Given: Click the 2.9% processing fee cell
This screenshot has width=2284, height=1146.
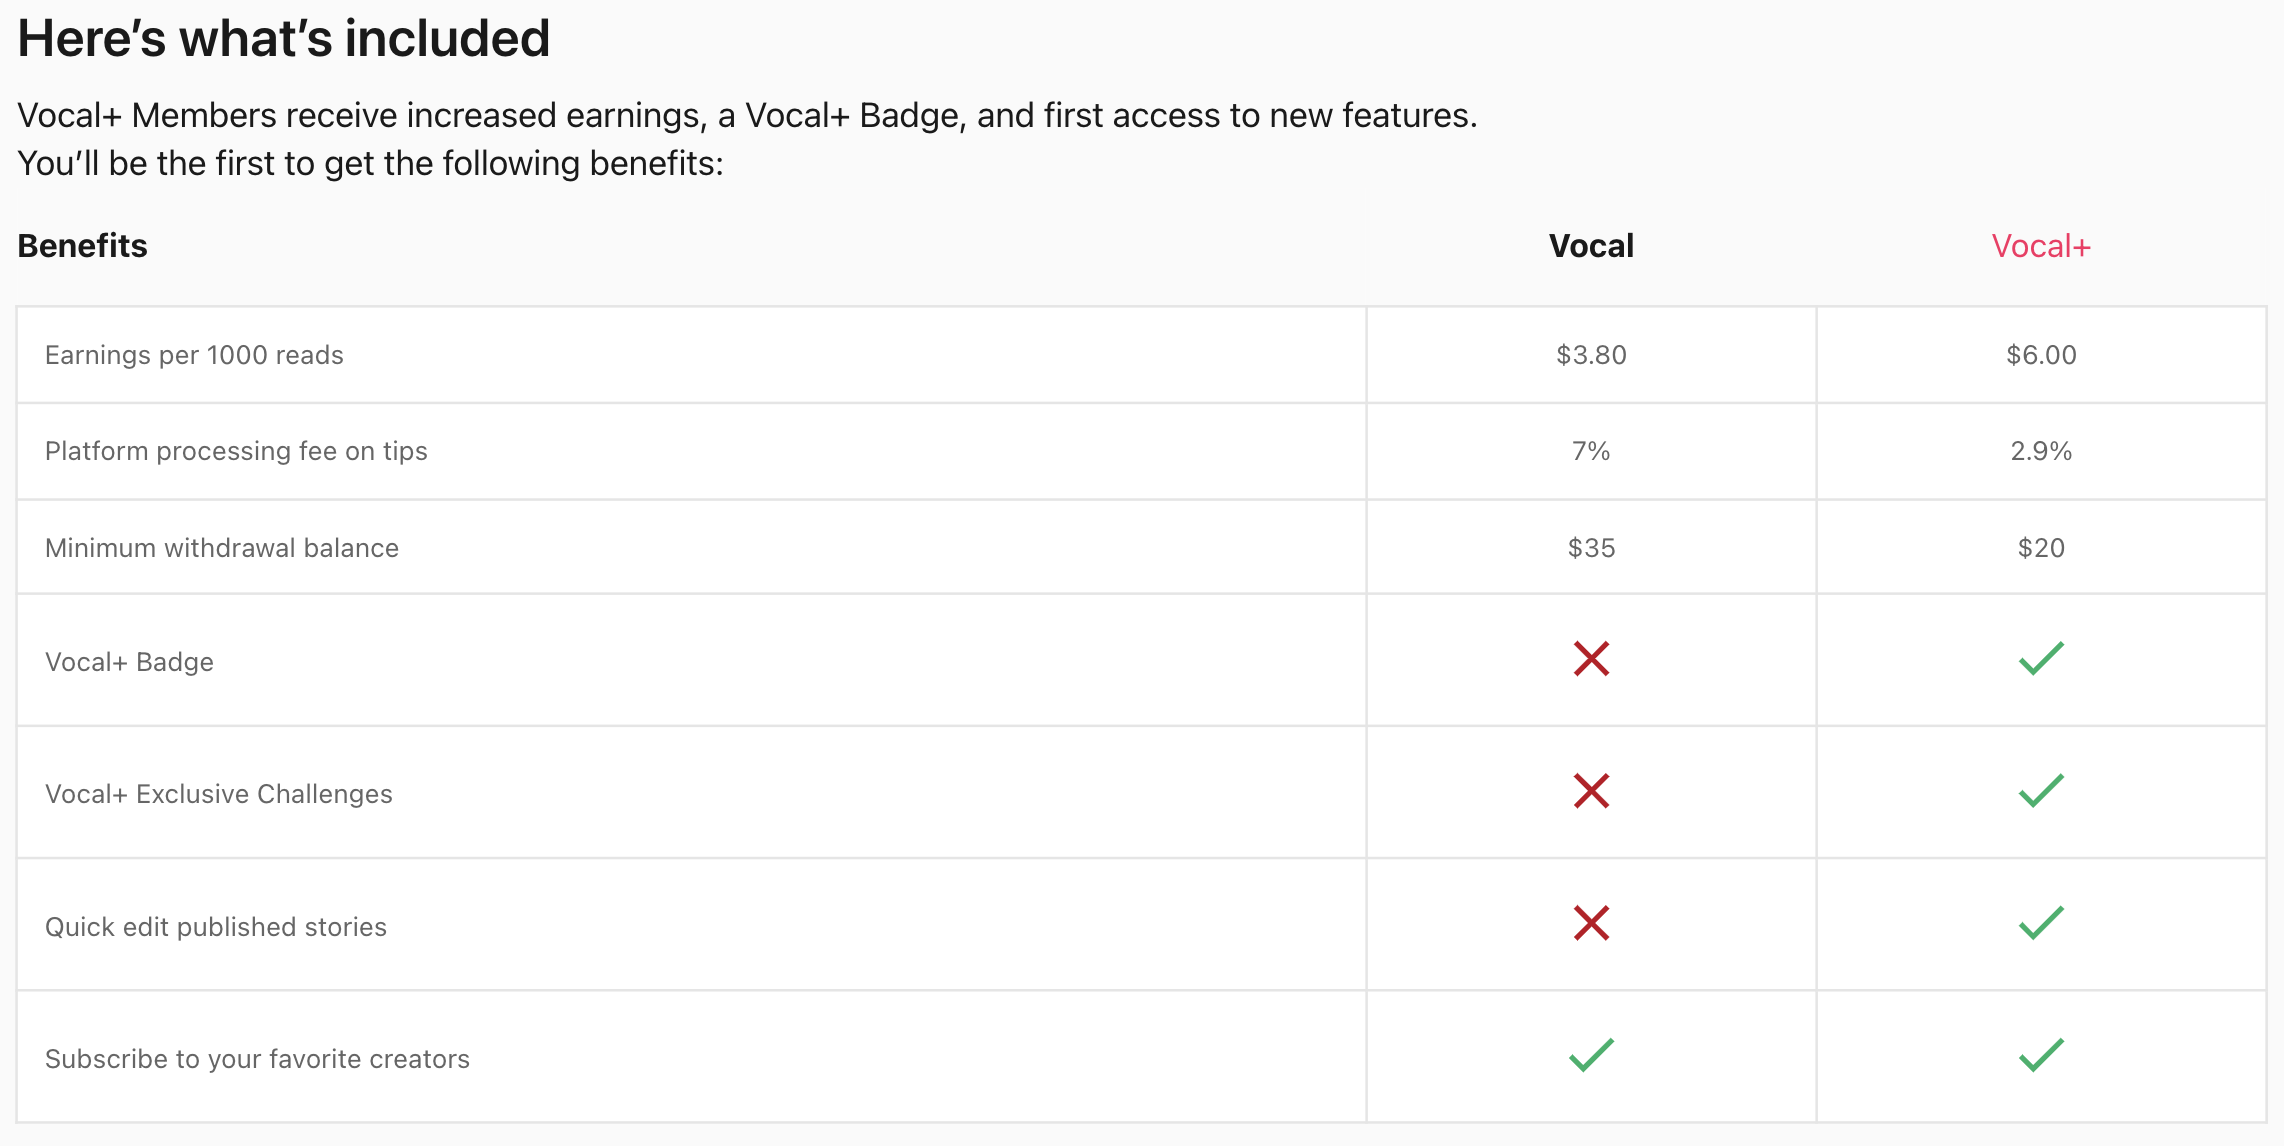Looking at the screenshot, I should point(2041,451).
